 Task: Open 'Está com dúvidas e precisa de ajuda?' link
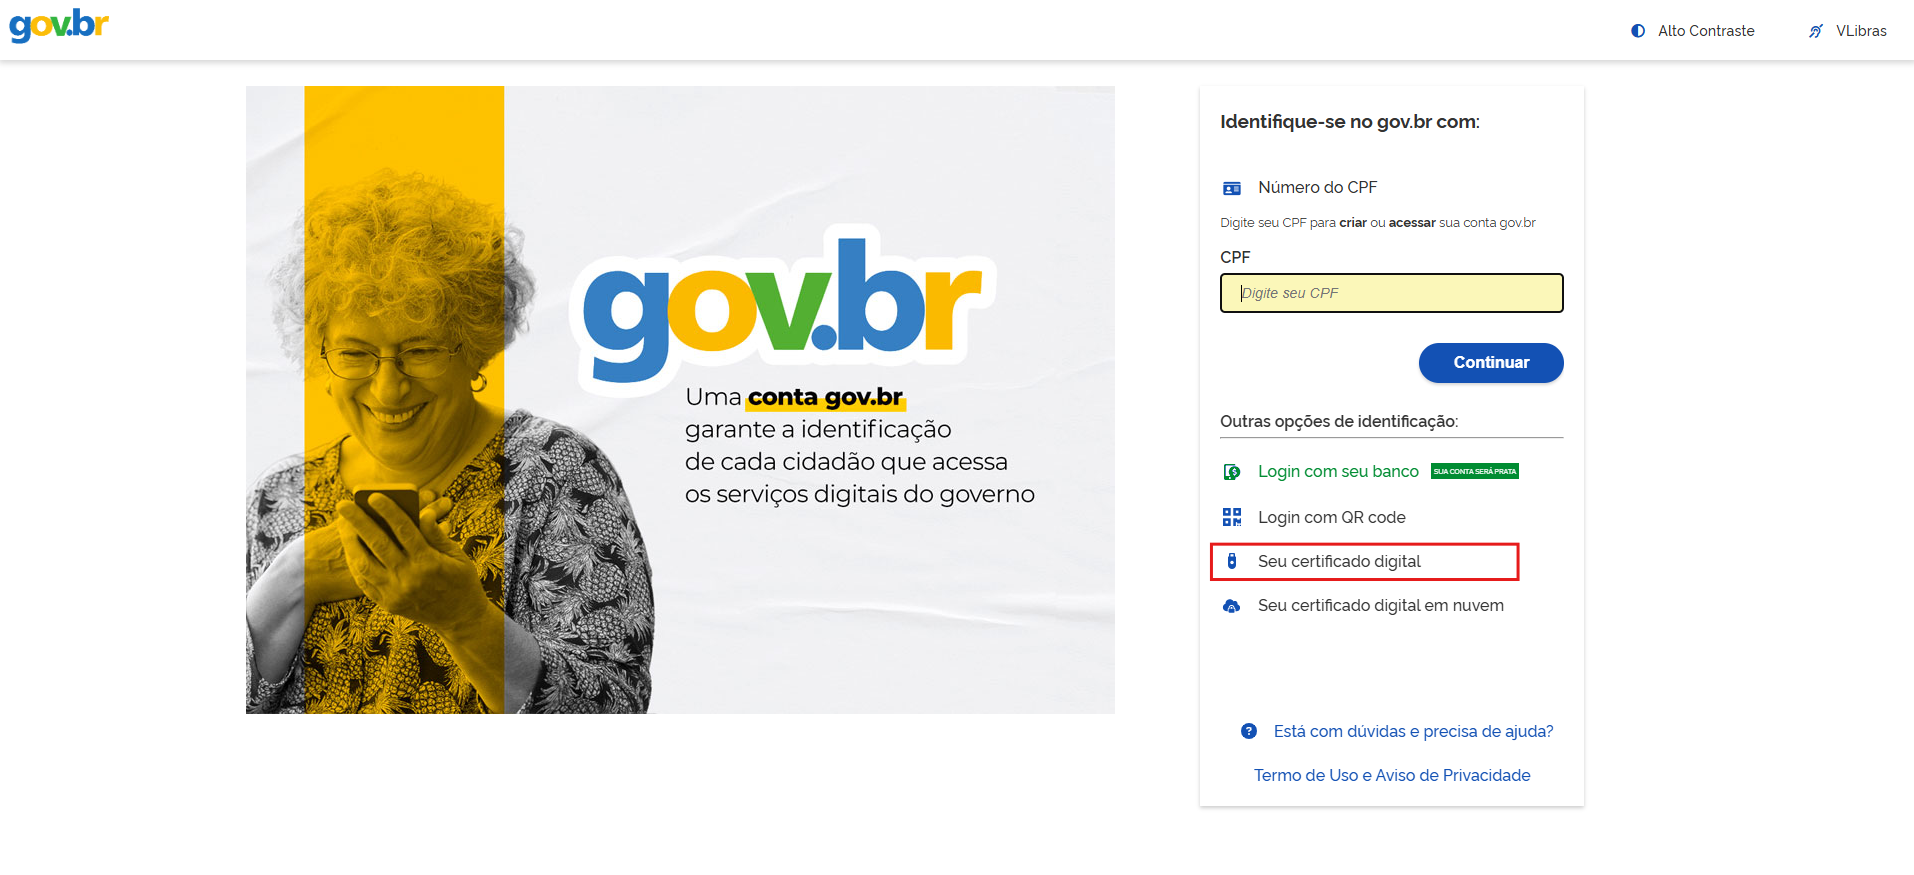tap(1413, 731)
